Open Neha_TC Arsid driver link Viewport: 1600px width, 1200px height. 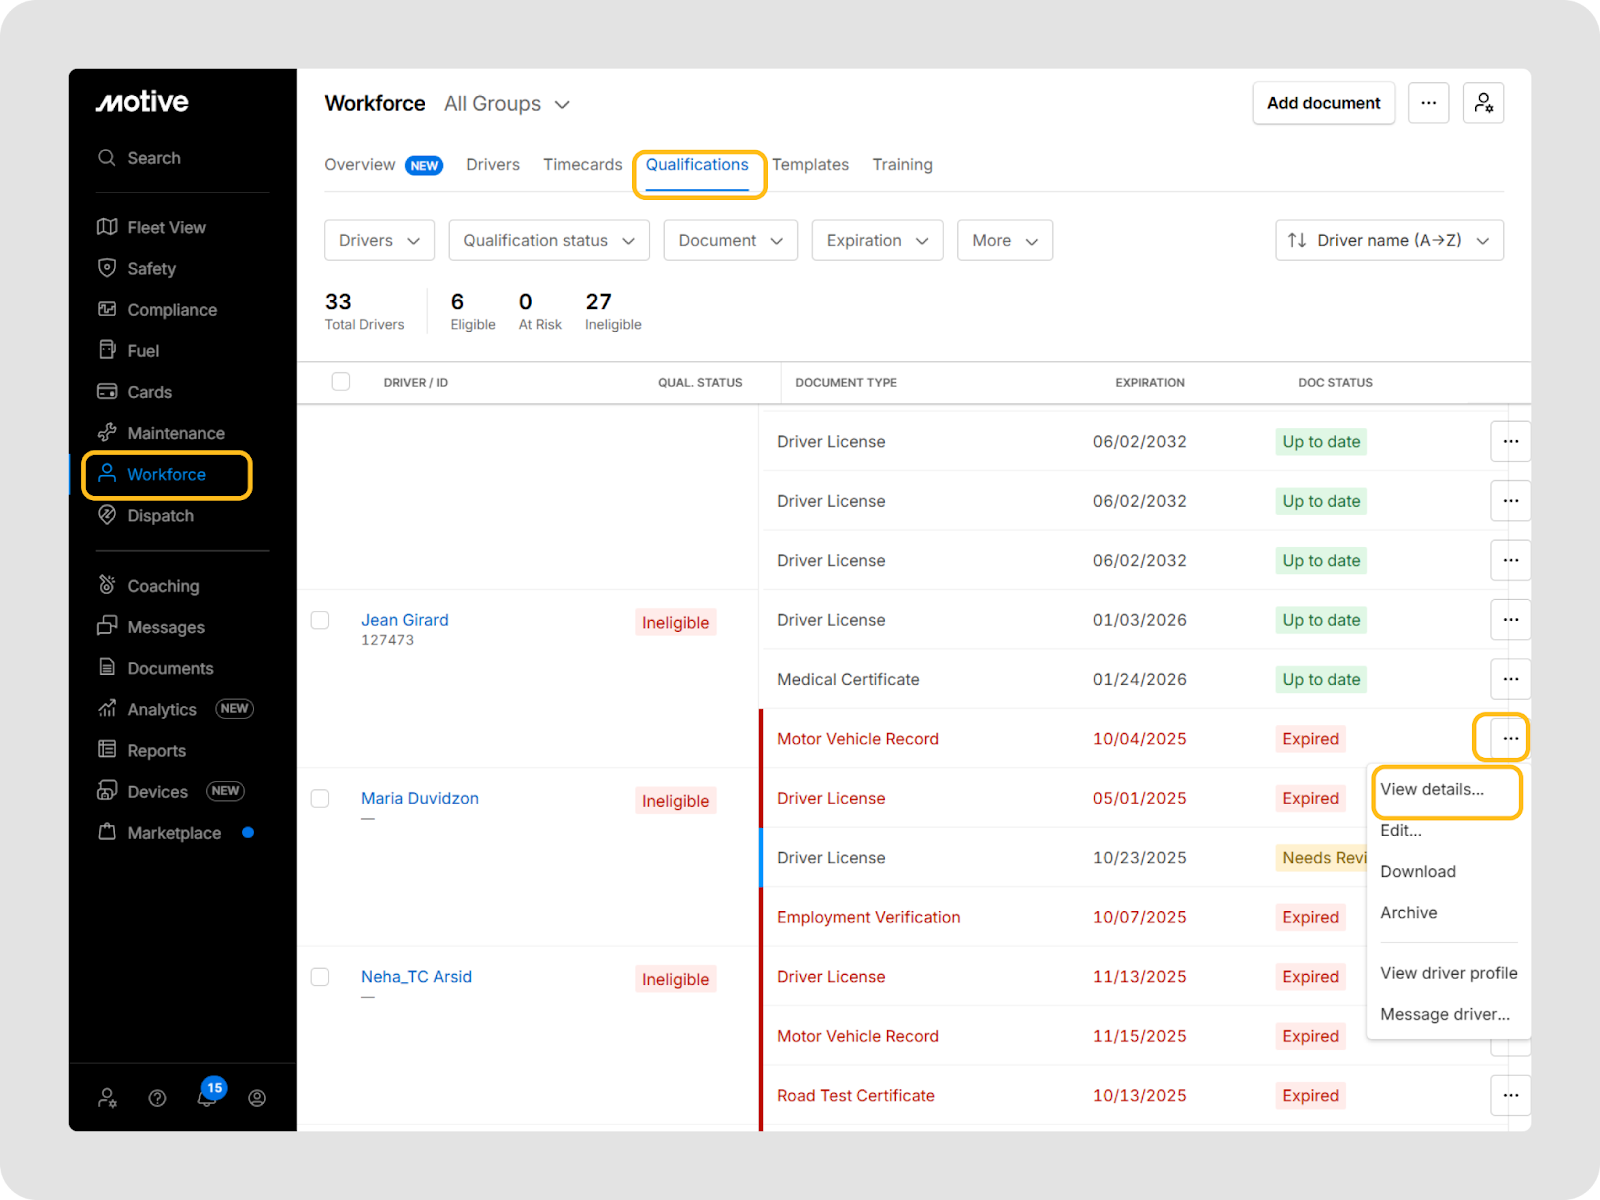point(416,977)
